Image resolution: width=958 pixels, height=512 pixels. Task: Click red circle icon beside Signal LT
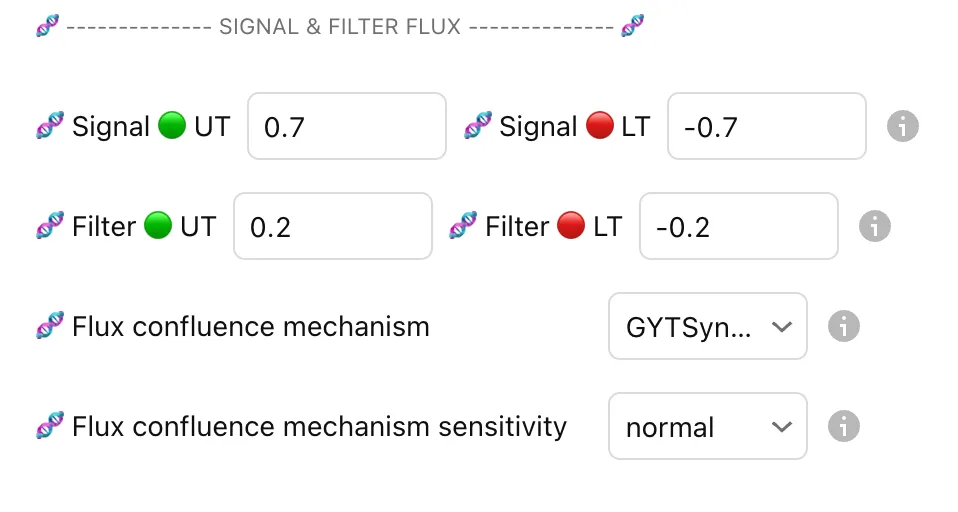[600, 126]
